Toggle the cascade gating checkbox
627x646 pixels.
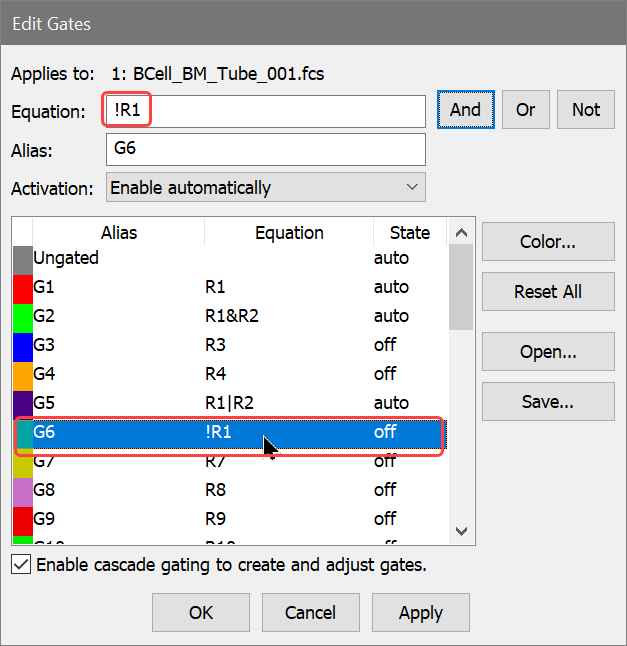[x=20, y=565]
